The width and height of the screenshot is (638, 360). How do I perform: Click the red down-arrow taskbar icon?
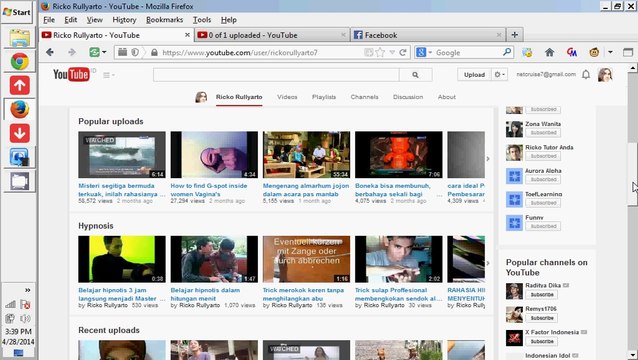pos(20,133)
